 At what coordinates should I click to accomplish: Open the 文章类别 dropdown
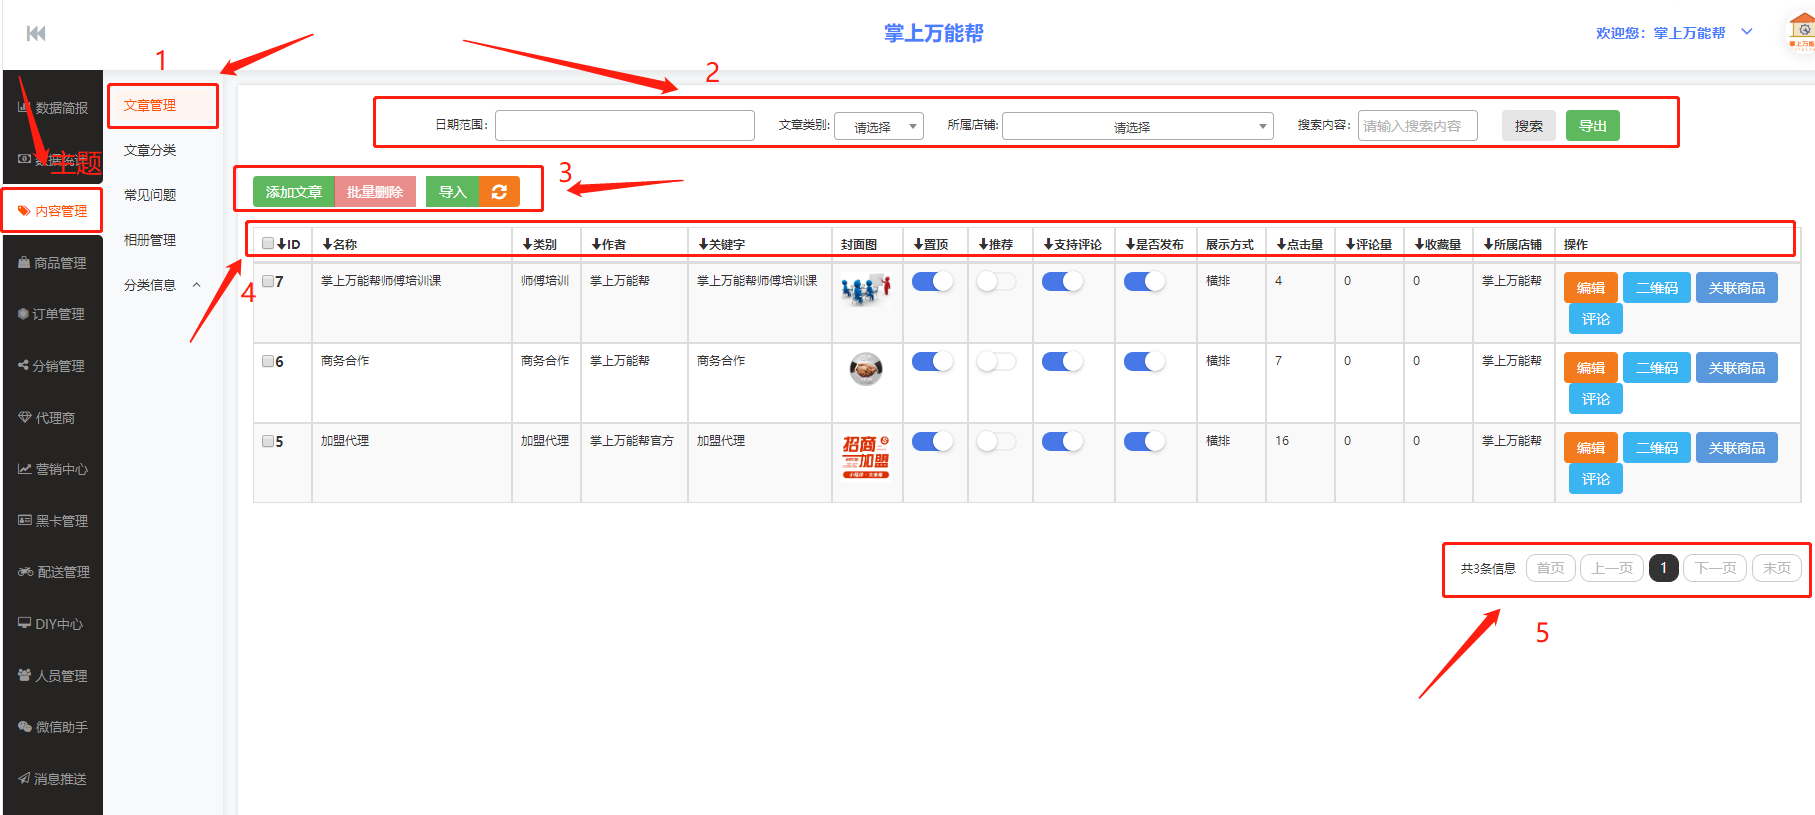point(878,127)
